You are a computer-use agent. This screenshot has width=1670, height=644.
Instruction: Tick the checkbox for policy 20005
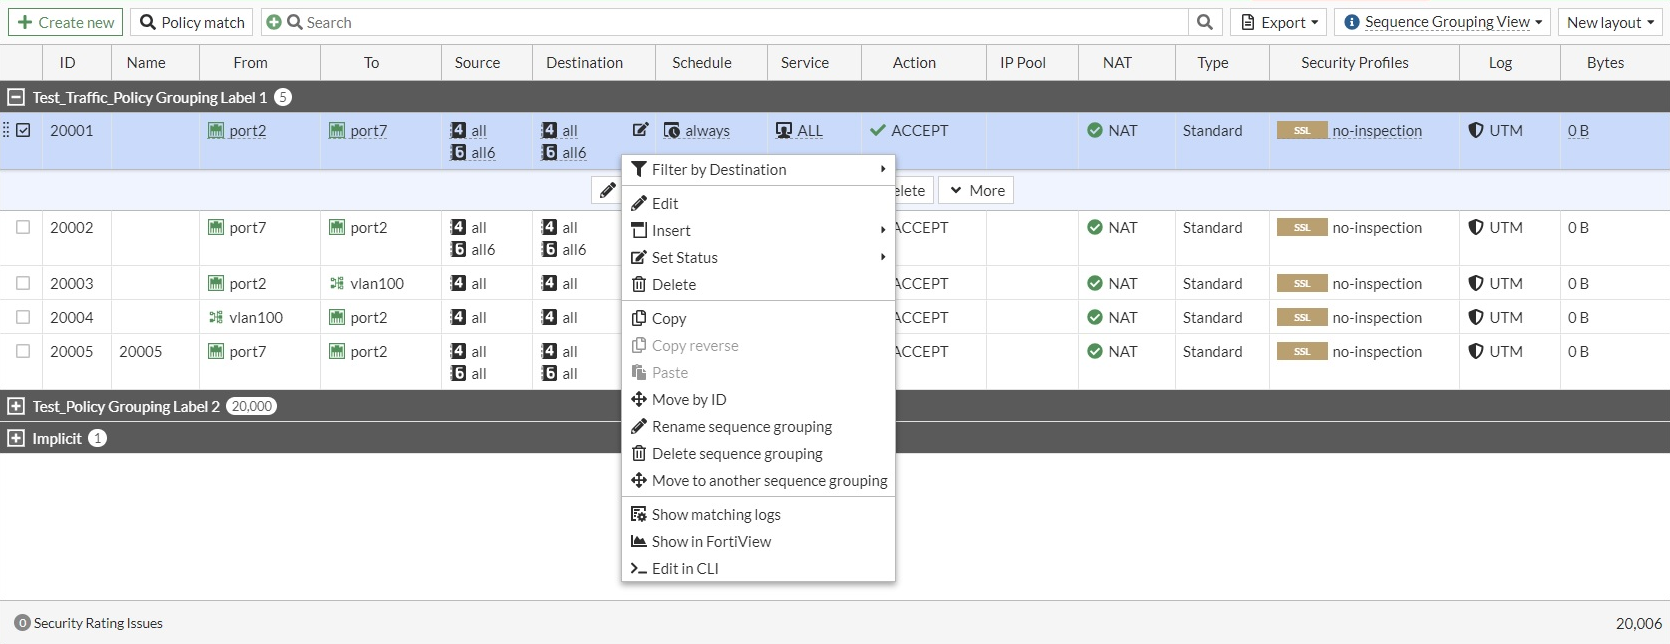coord(23,352)
